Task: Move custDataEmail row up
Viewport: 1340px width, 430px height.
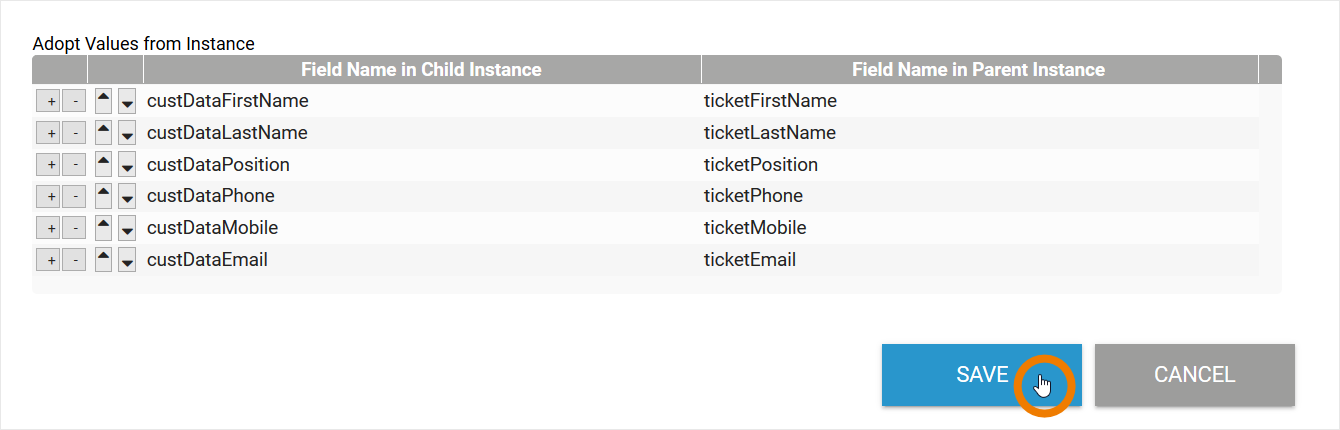Action: pos(103,261)
